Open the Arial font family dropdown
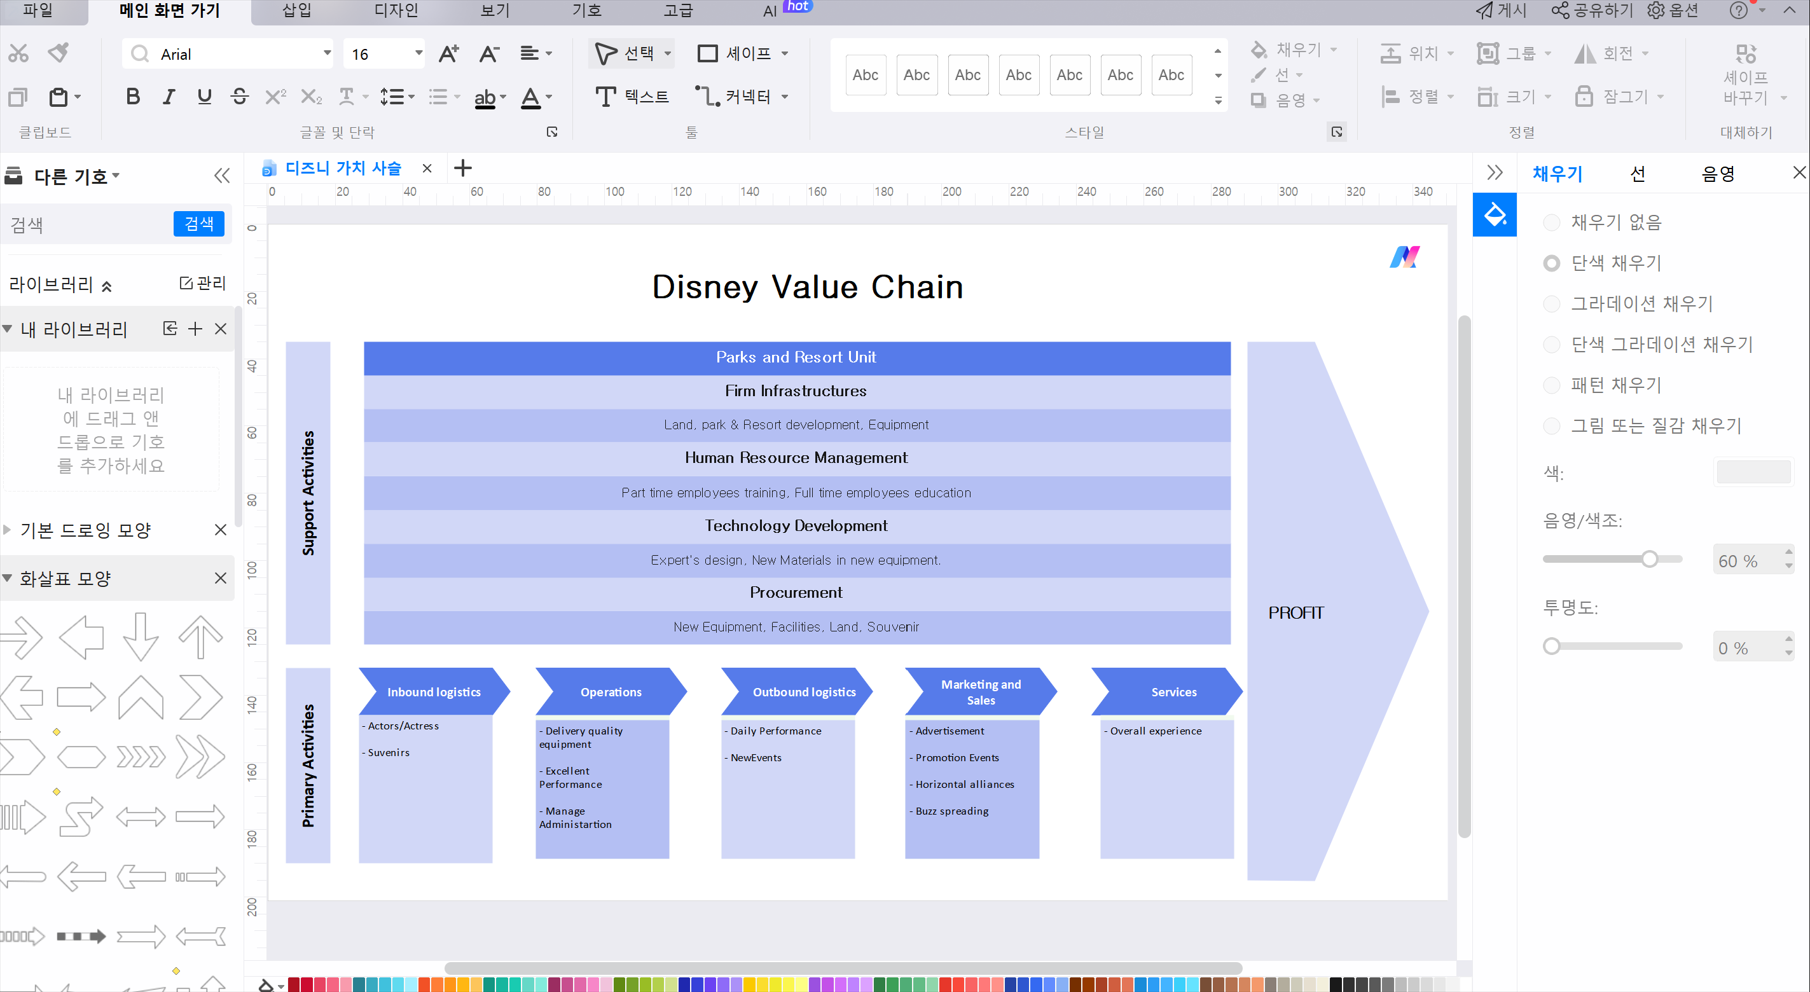 (326, 54)
